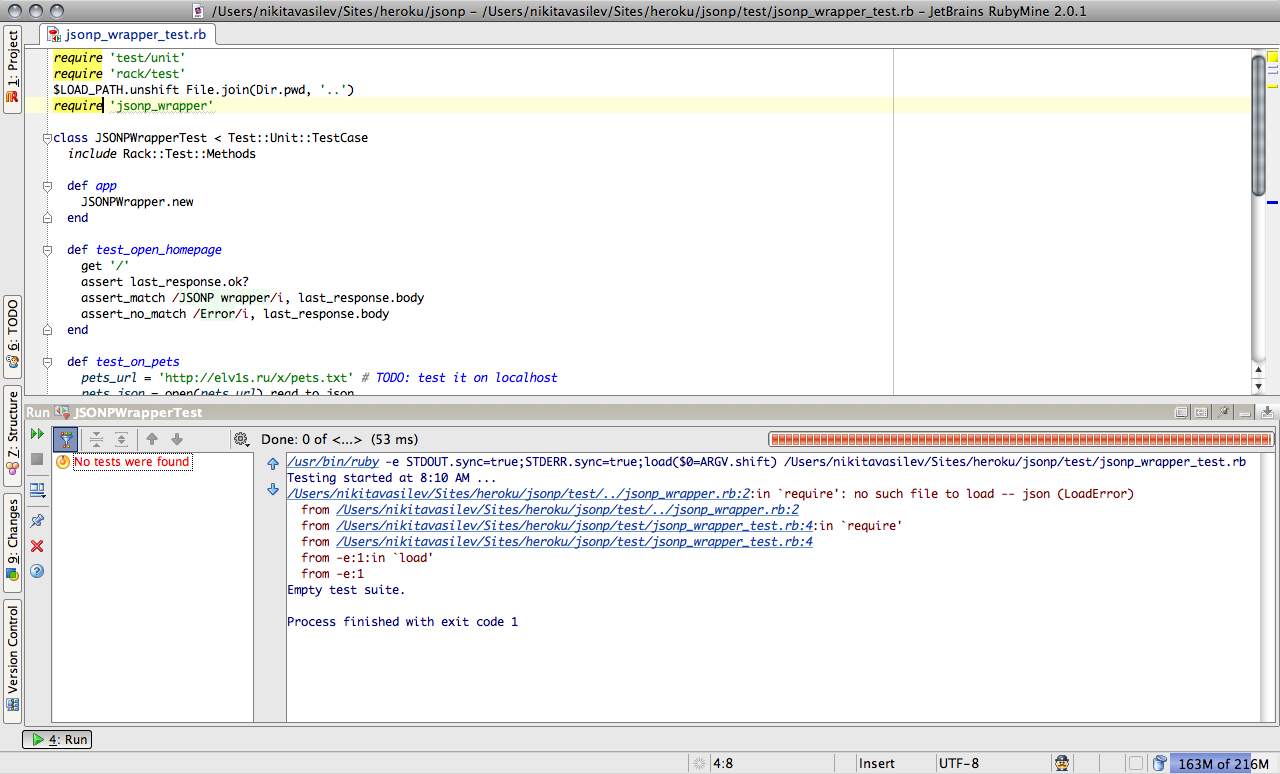
Task: Click the empty checkbox-like status bar box
Action: 1134,764
